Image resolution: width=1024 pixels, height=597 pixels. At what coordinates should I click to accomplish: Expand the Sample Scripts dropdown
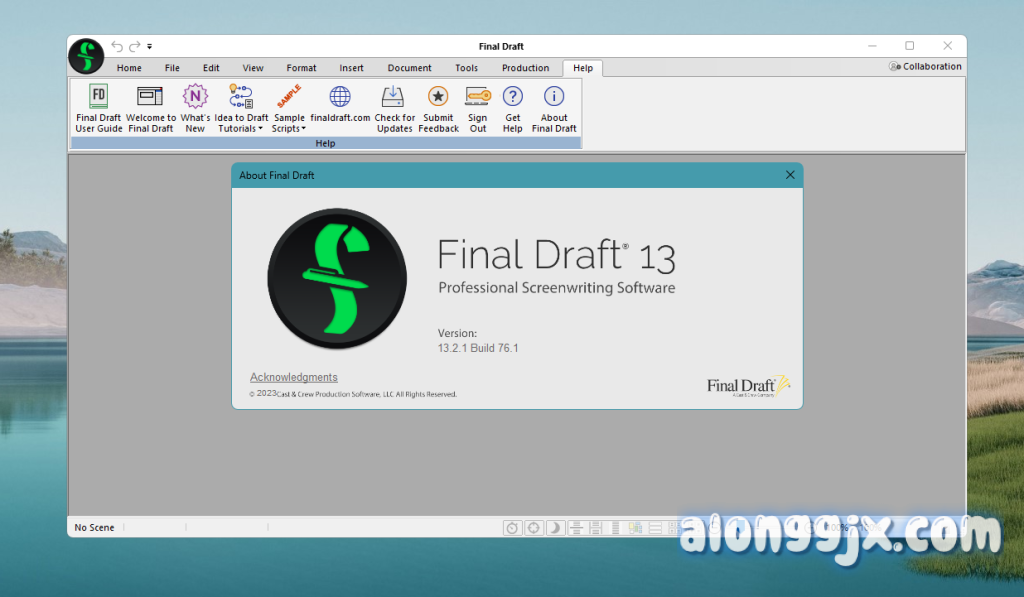288,128
